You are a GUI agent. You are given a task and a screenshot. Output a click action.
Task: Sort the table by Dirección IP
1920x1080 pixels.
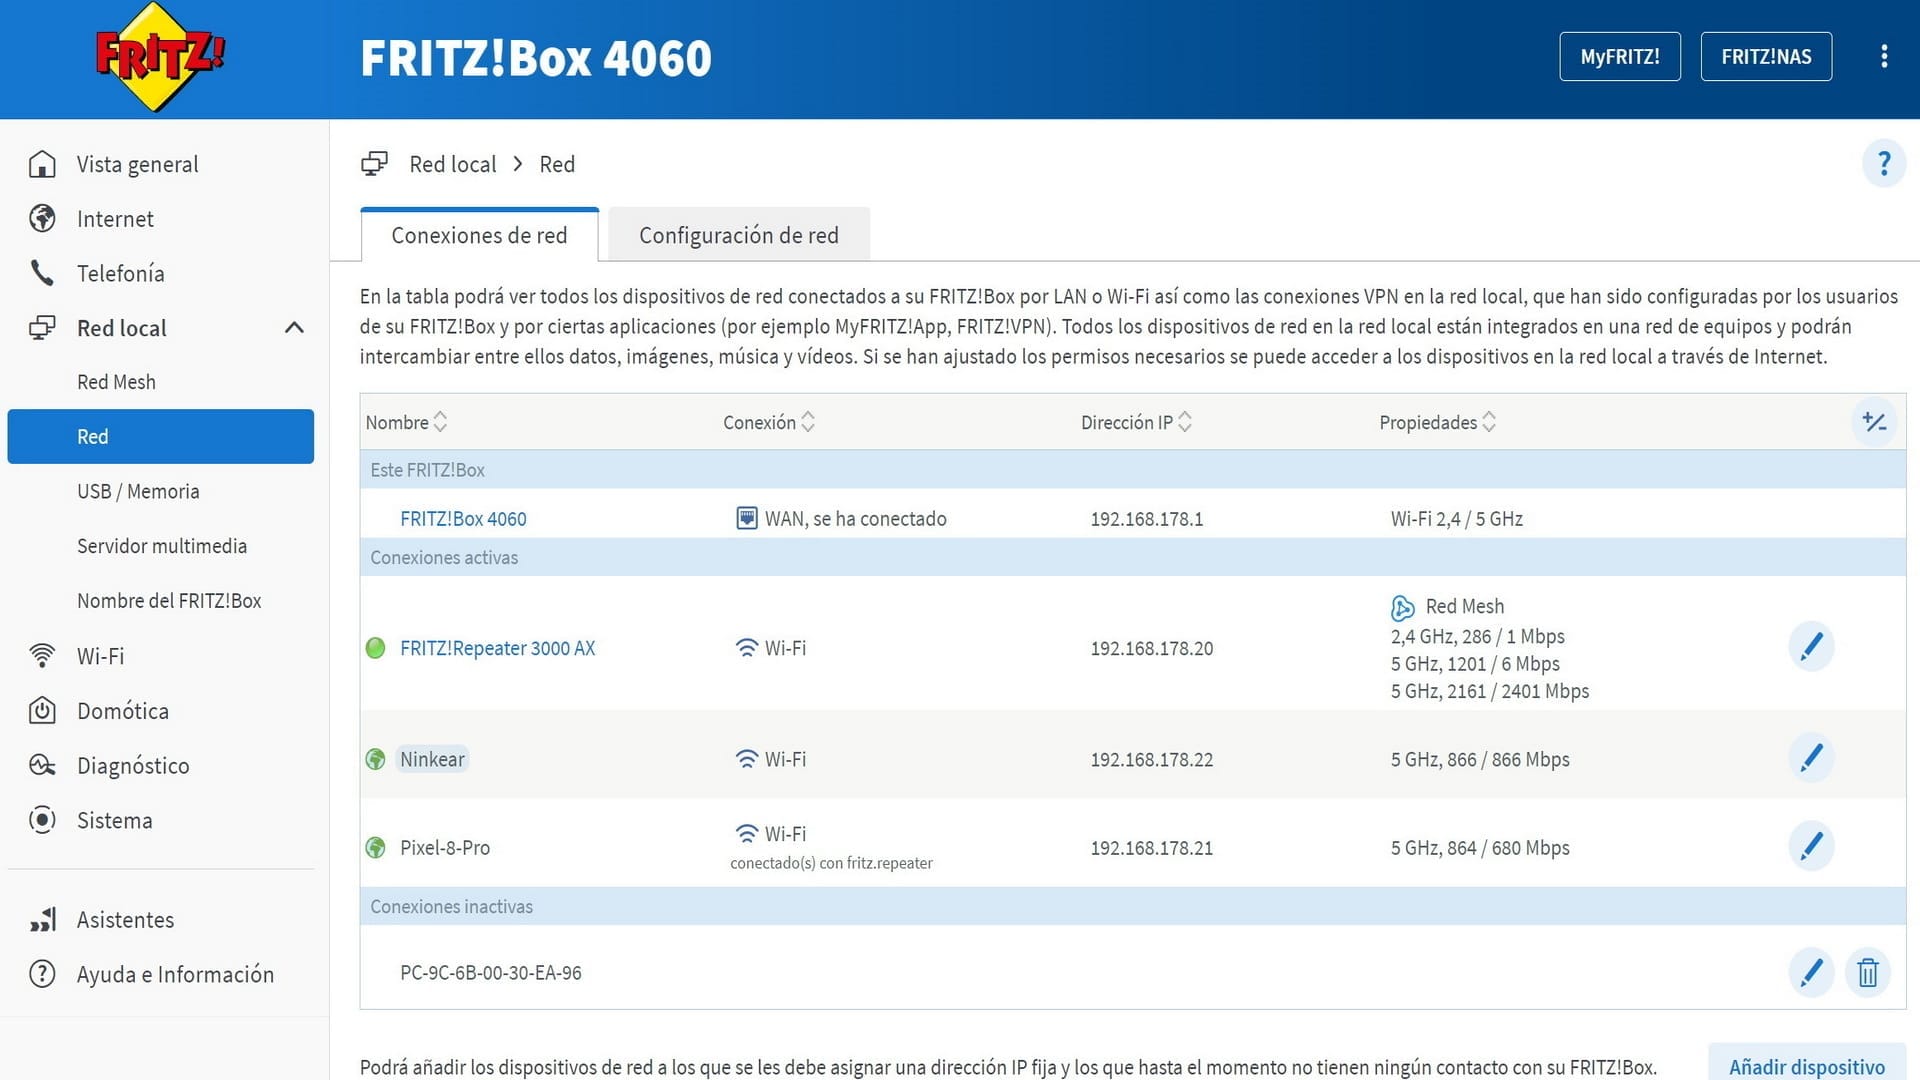[1136, 422]
